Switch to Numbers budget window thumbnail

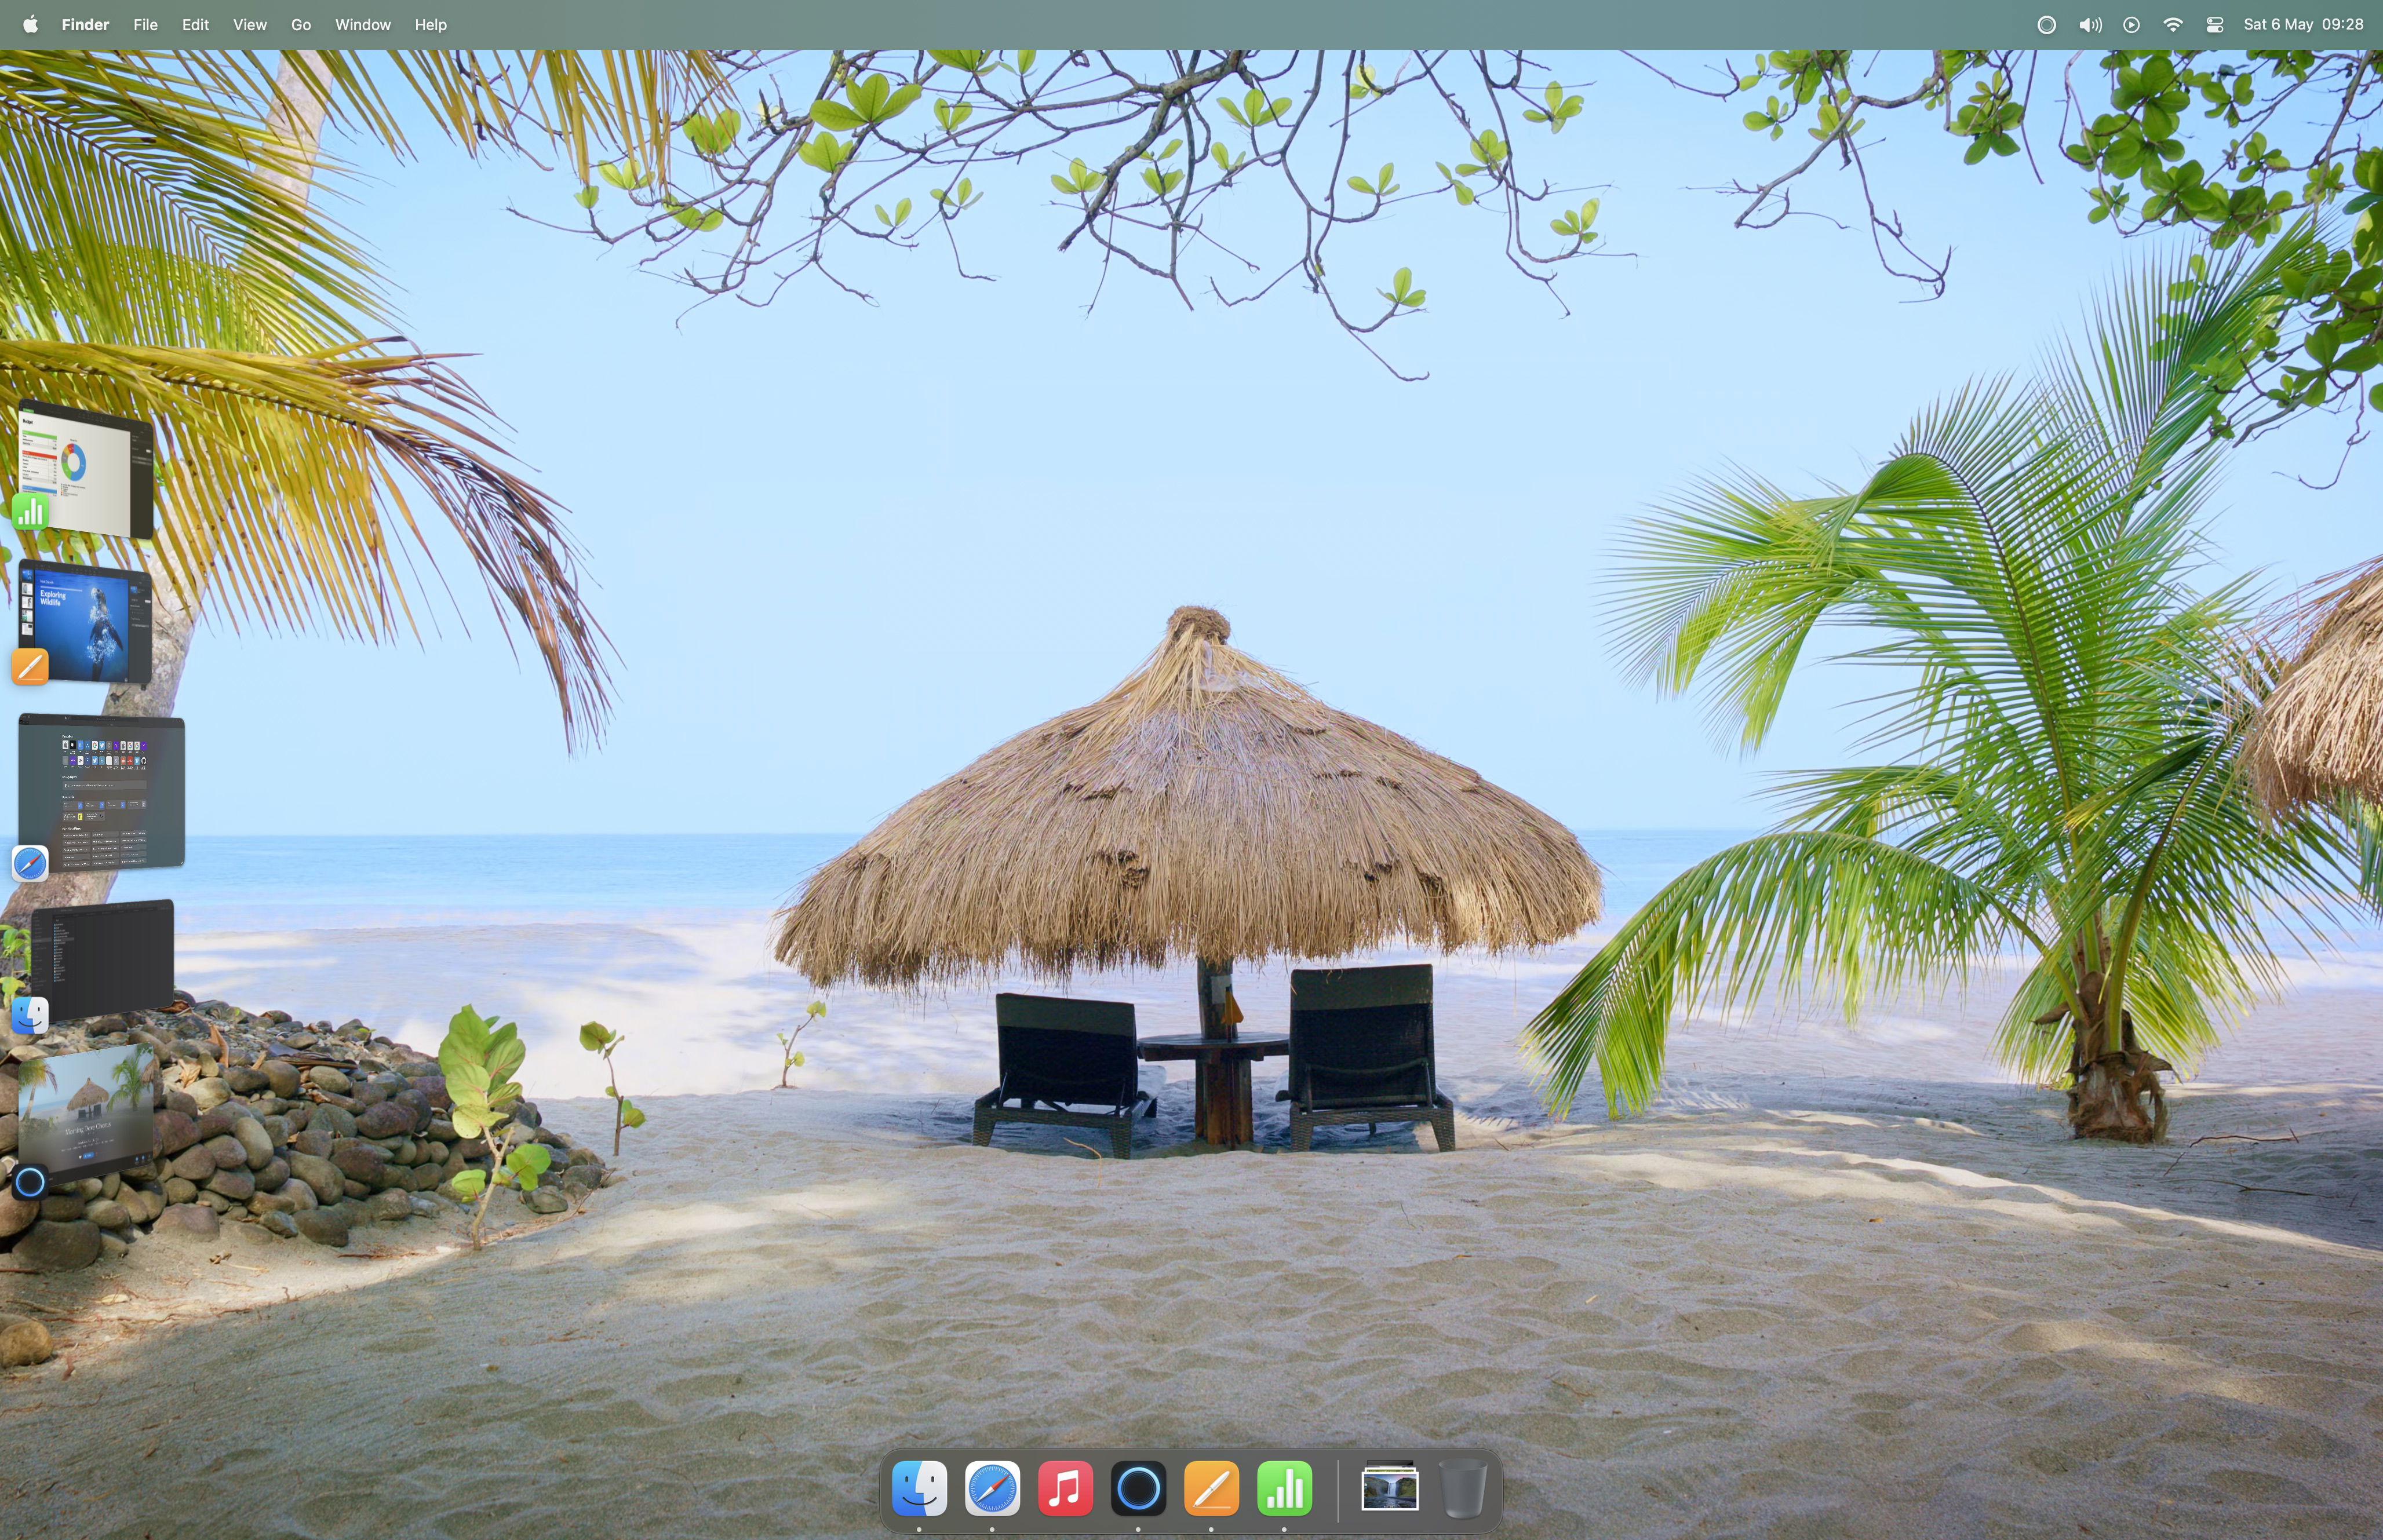coord(87,468)
